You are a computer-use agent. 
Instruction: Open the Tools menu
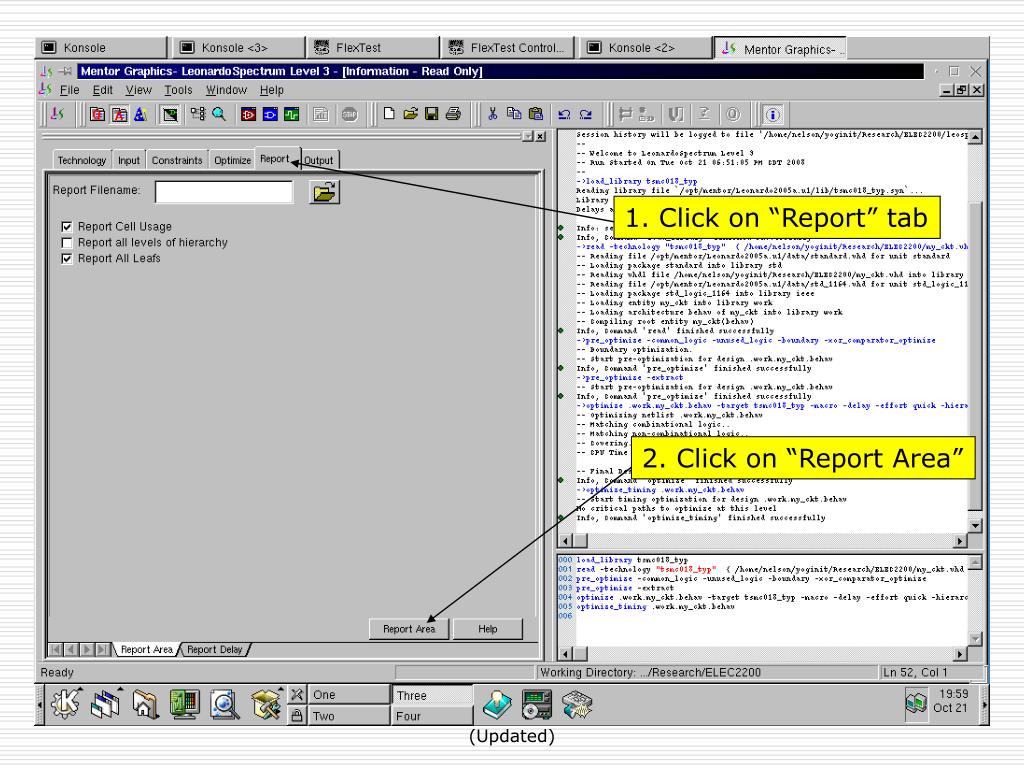pyautogui.click(x=178, y=90)
